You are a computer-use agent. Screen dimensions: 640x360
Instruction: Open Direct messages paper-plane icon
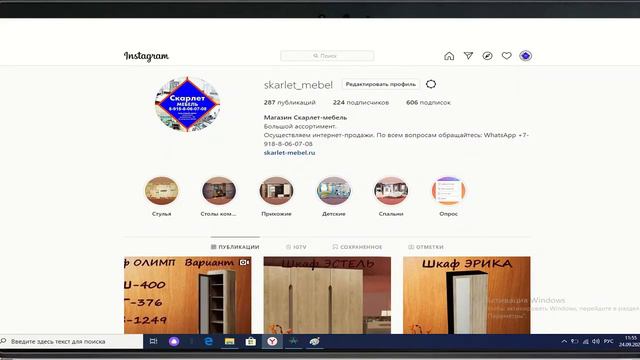point(468,56)
